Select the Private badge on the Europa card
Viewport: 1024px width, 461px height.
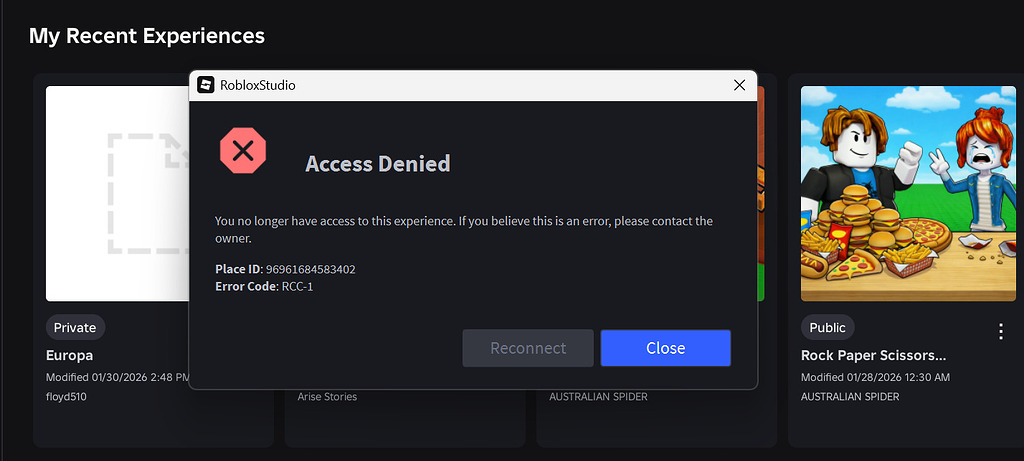tap(75, 327)
